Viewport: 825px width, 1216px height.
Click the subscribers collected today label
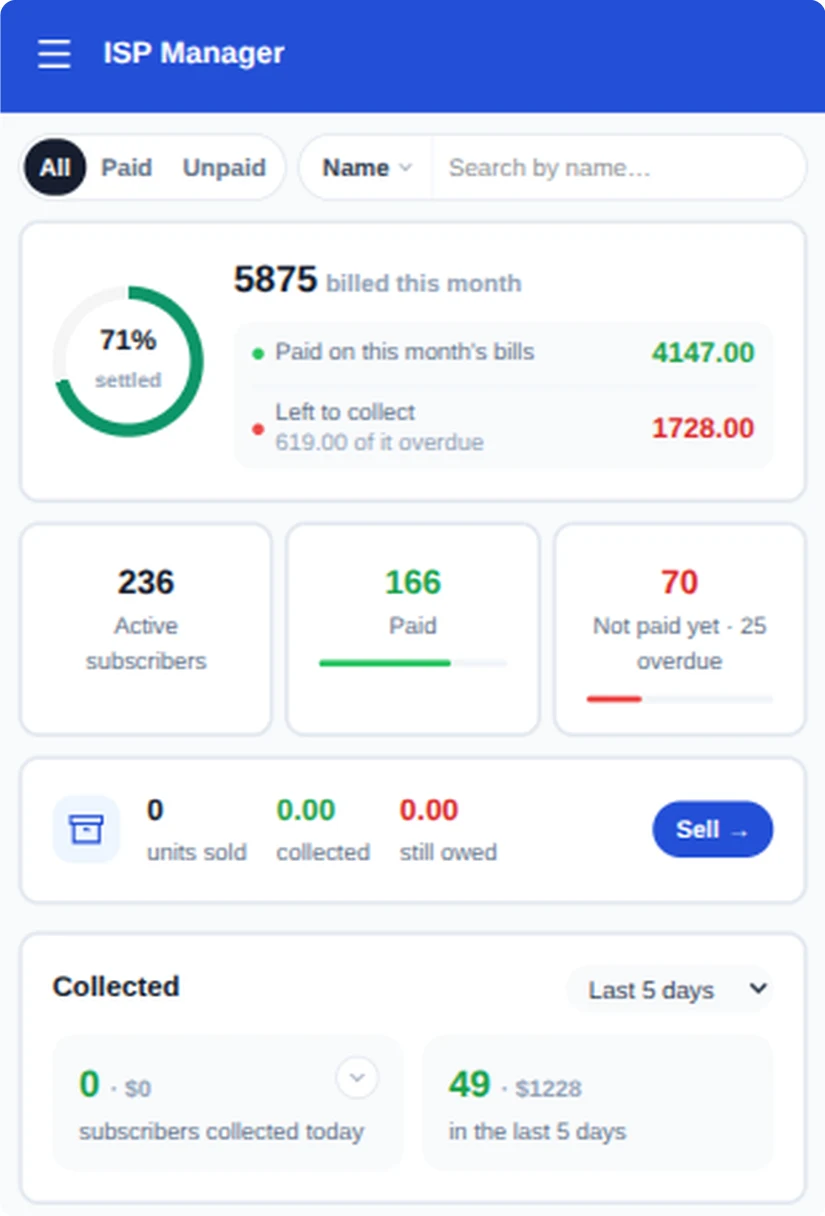[221, 1132]
